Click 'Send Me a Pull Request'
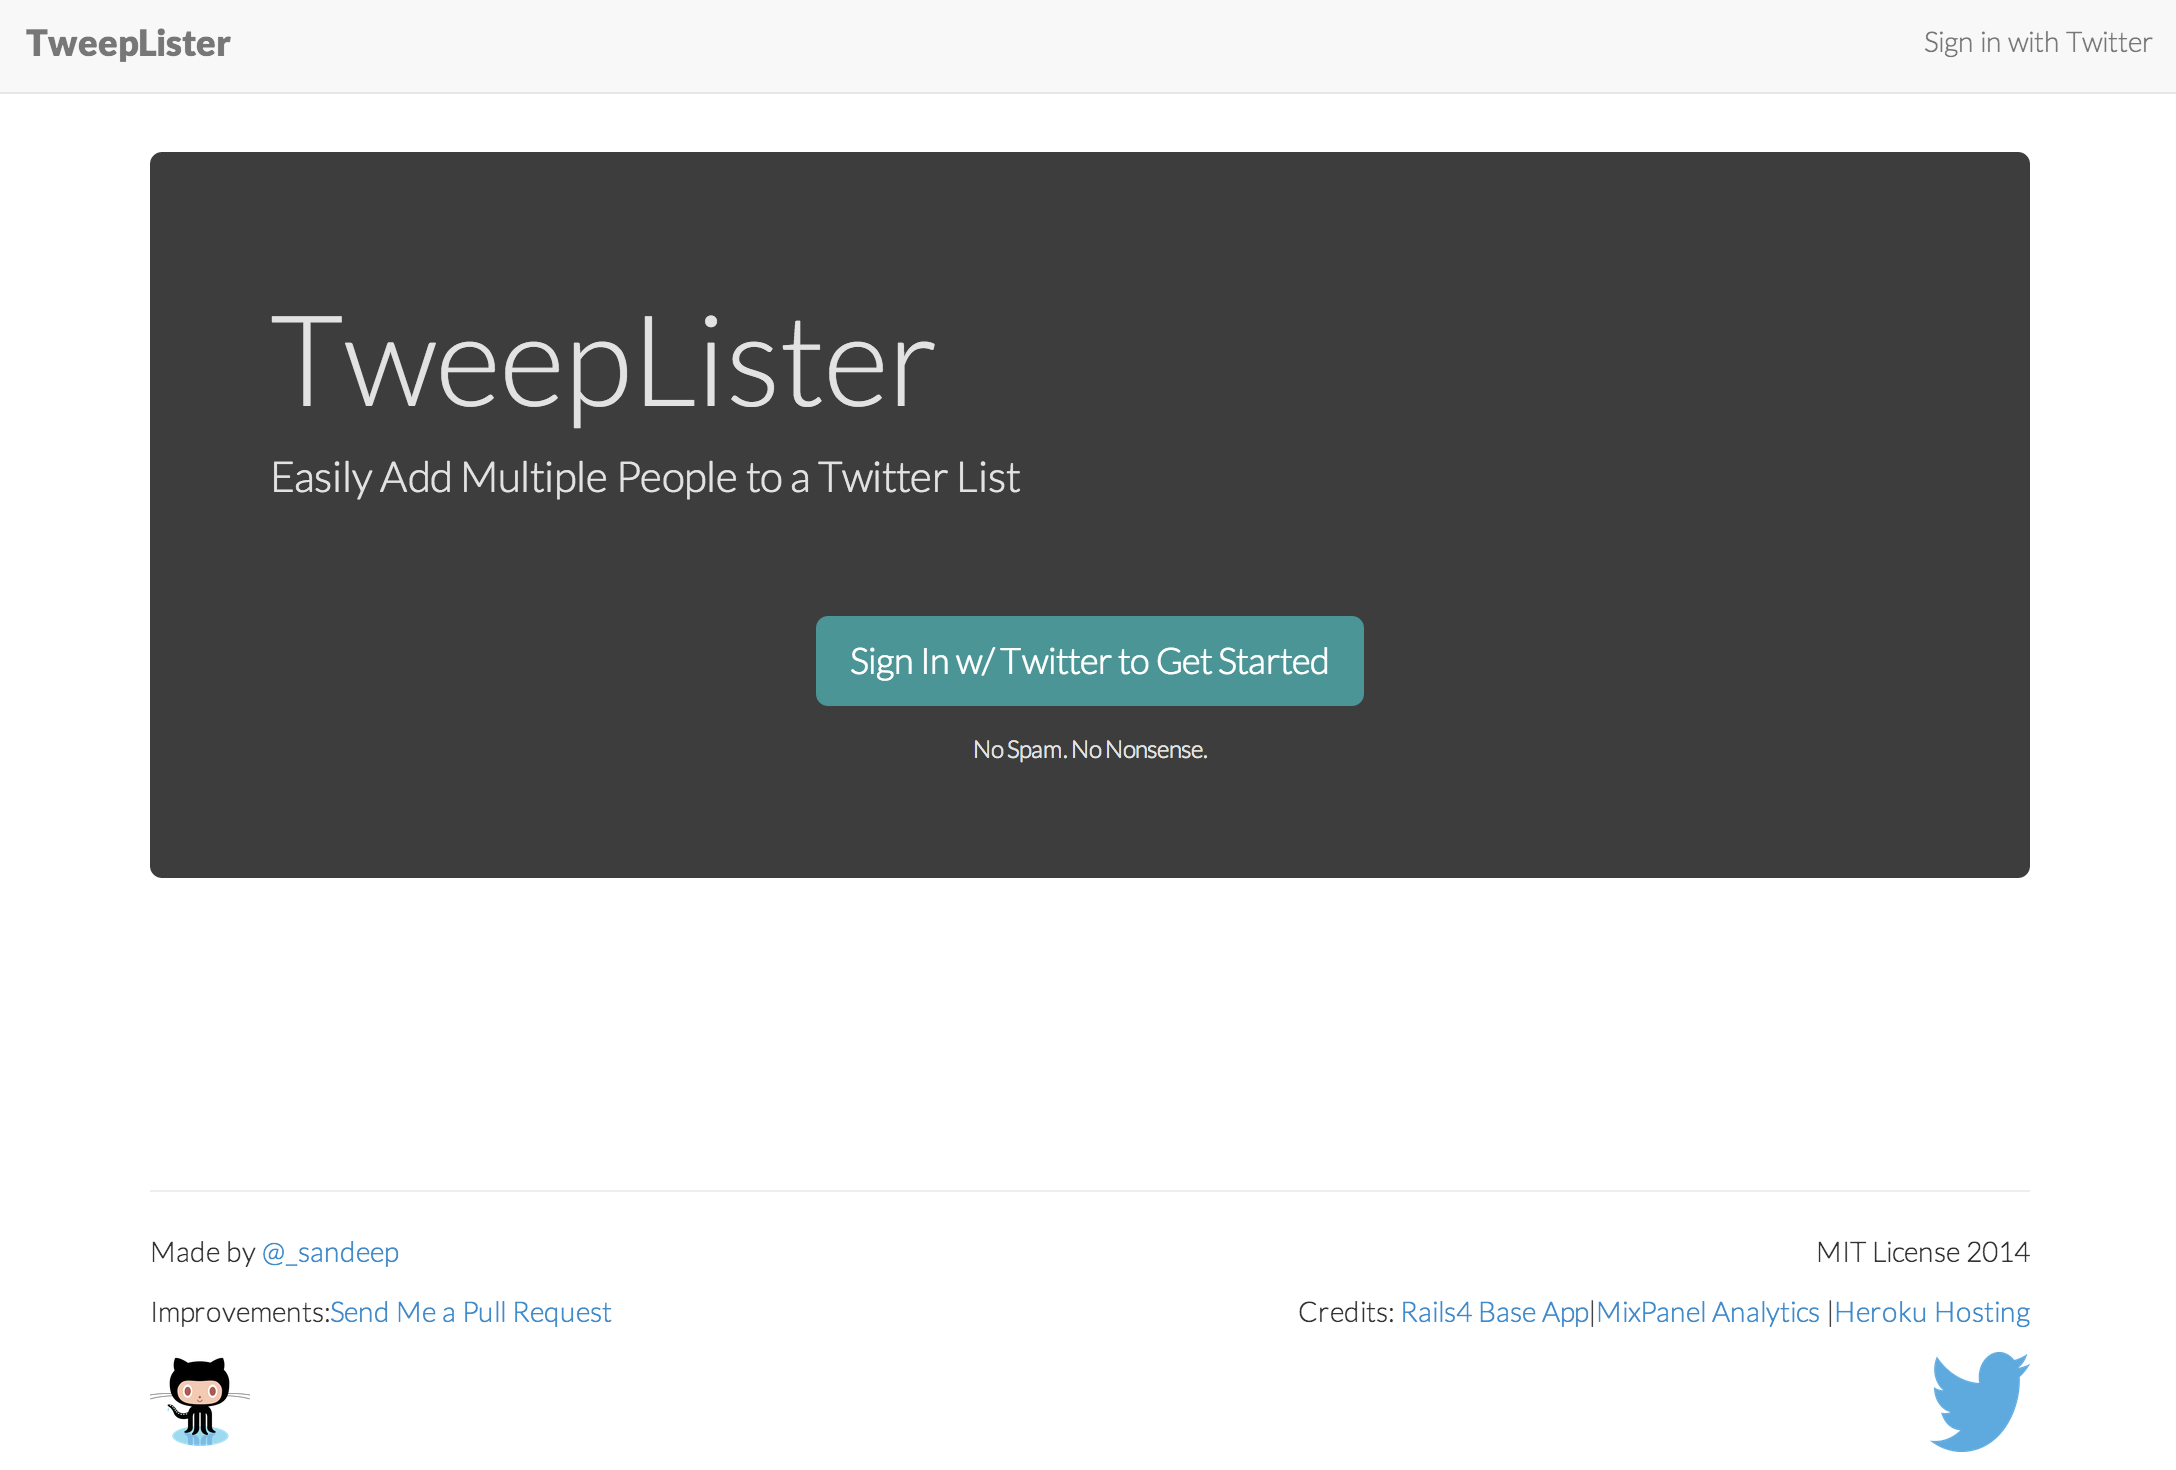The height and width of the screenshot is (1470, 2176). click(x=471, y=1311)
